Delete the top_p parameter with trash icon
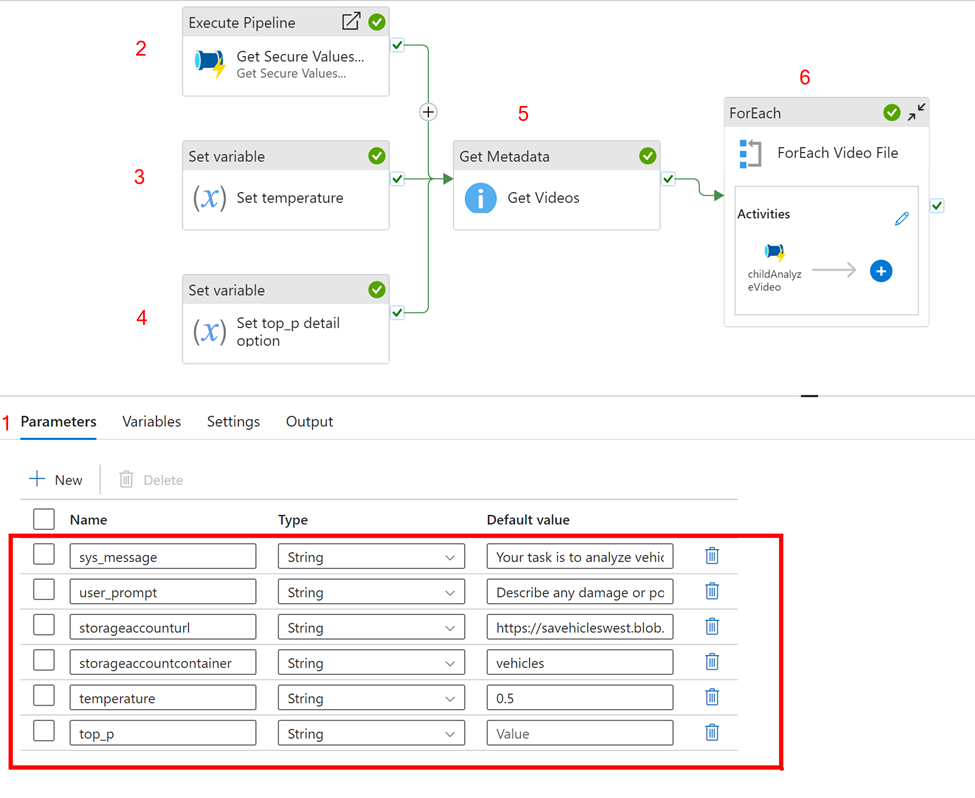 (712, 733)
